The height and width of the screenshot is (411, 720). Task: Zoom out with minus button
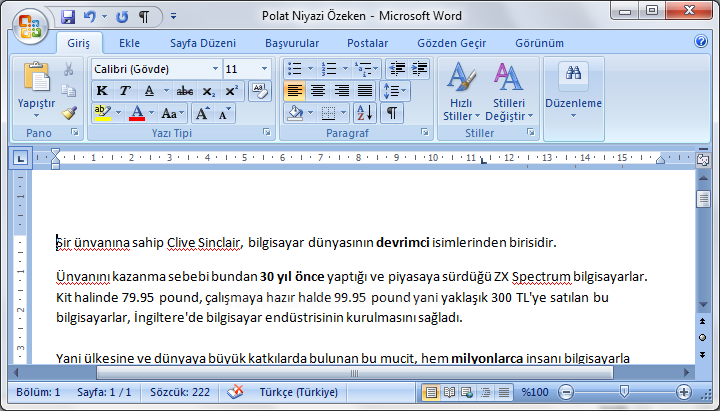566,392
